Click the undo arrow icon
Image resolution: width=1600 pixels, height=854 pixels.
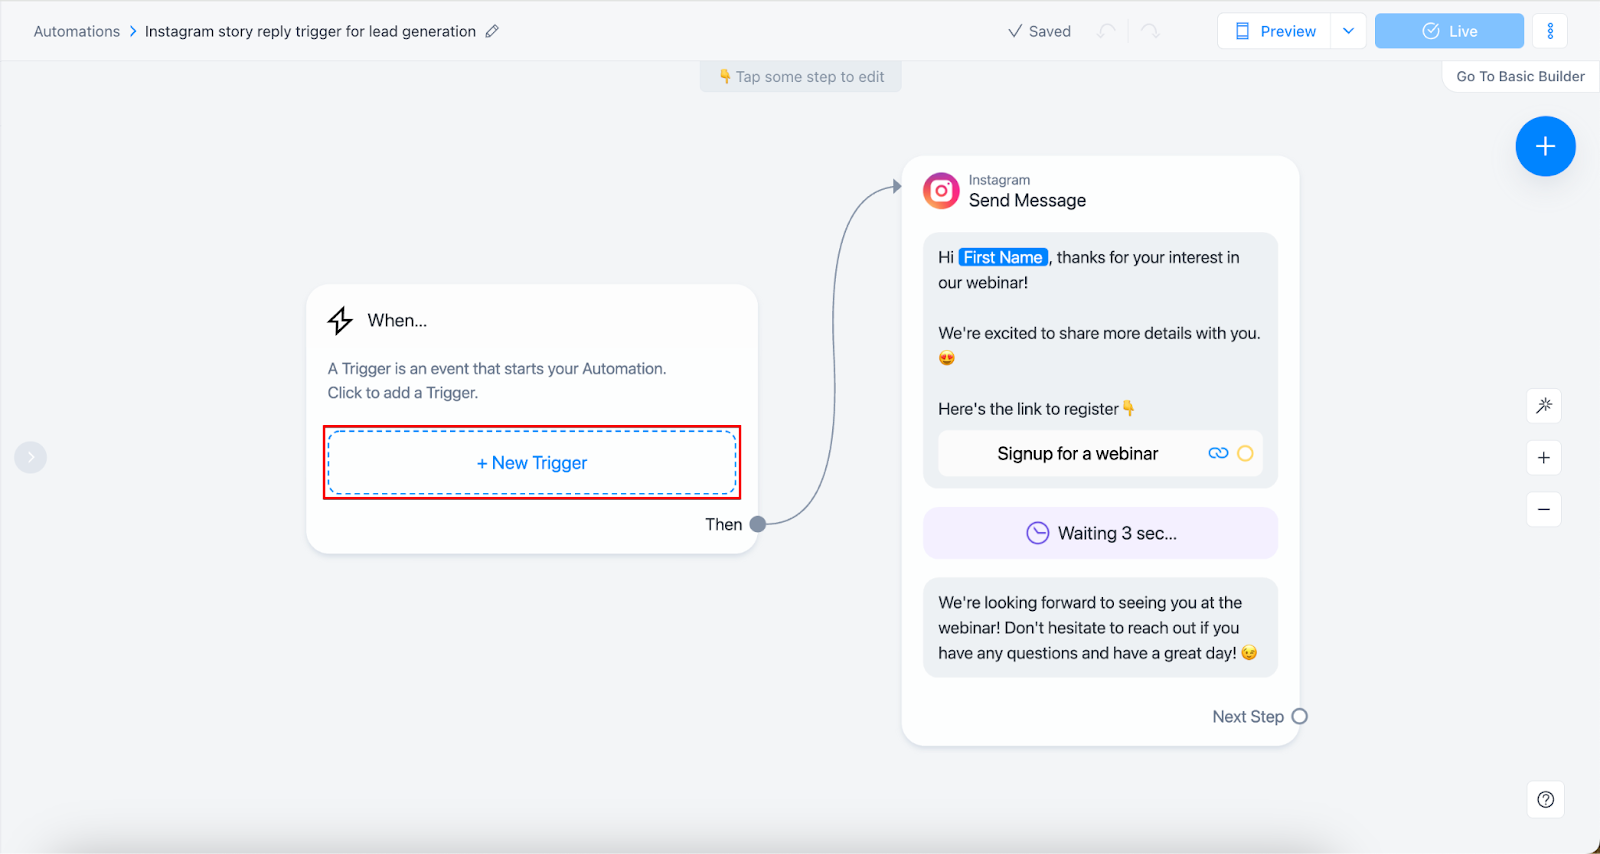pyautogui.click(x=1106, y=31)
